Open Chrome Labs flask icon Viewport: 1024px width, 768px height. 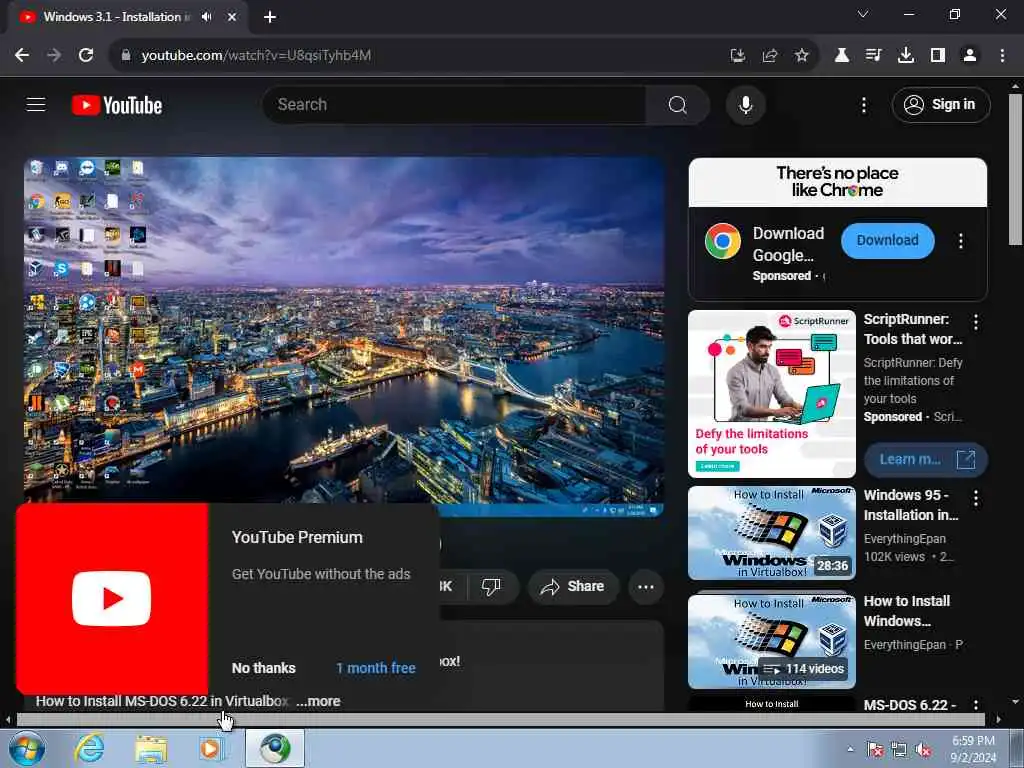click(x=842, y=56)
